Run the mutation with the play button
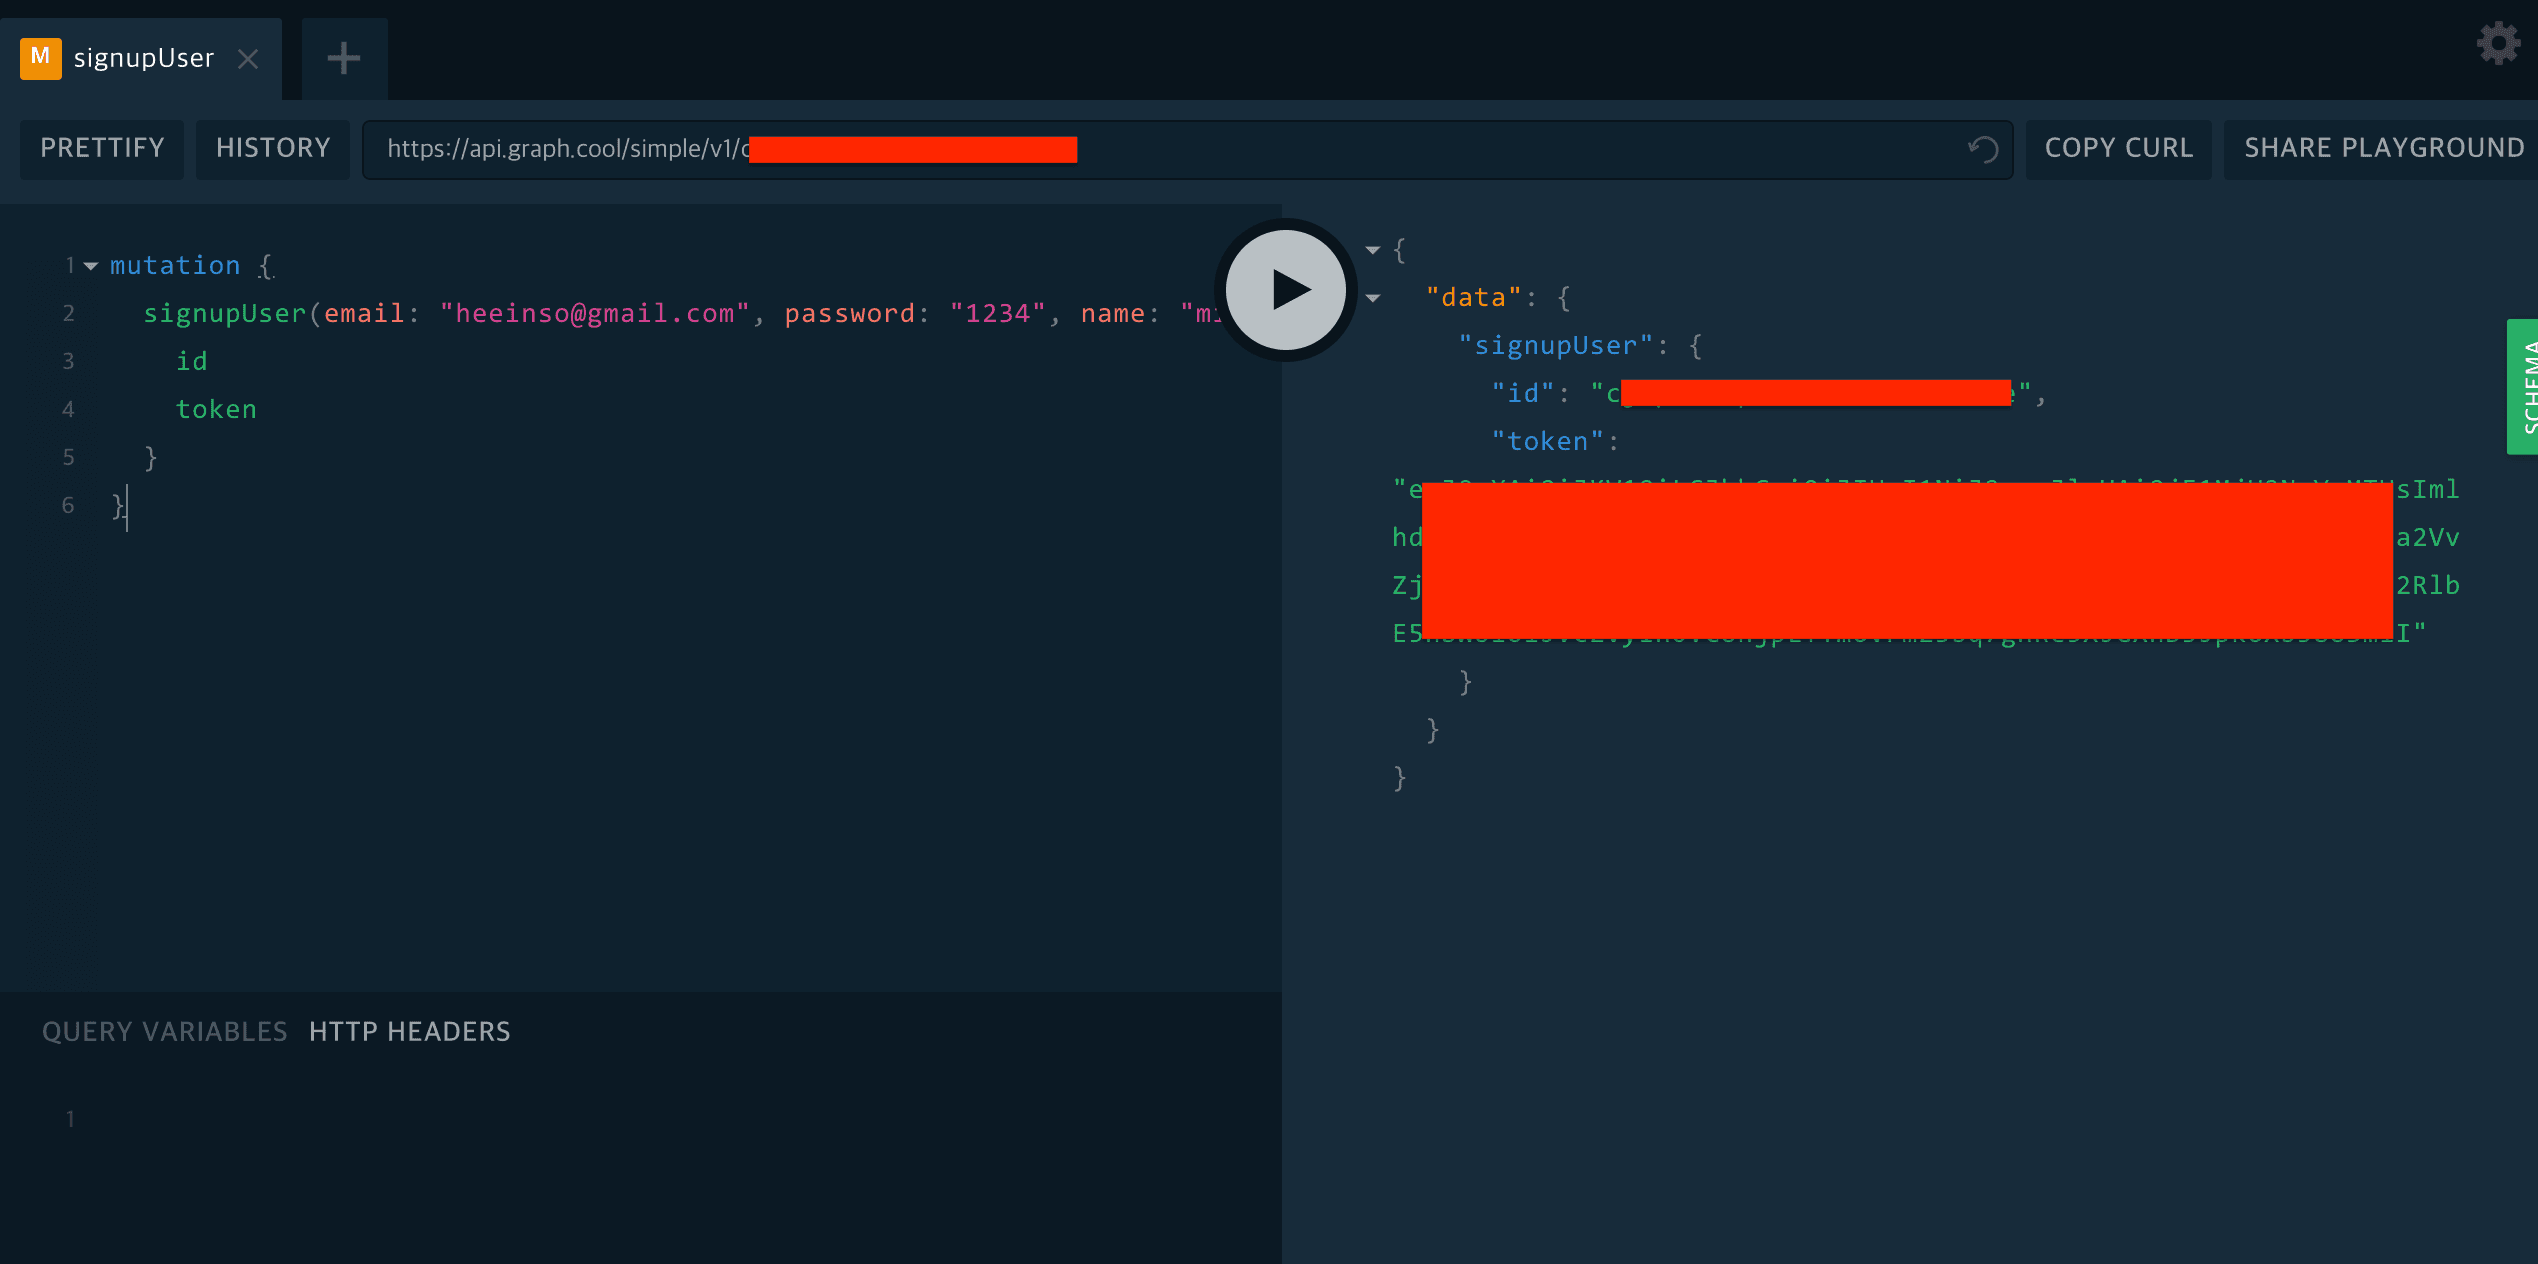Image resolution: width=2538 pixels, height=1264 pixels. click(1286, 290)
